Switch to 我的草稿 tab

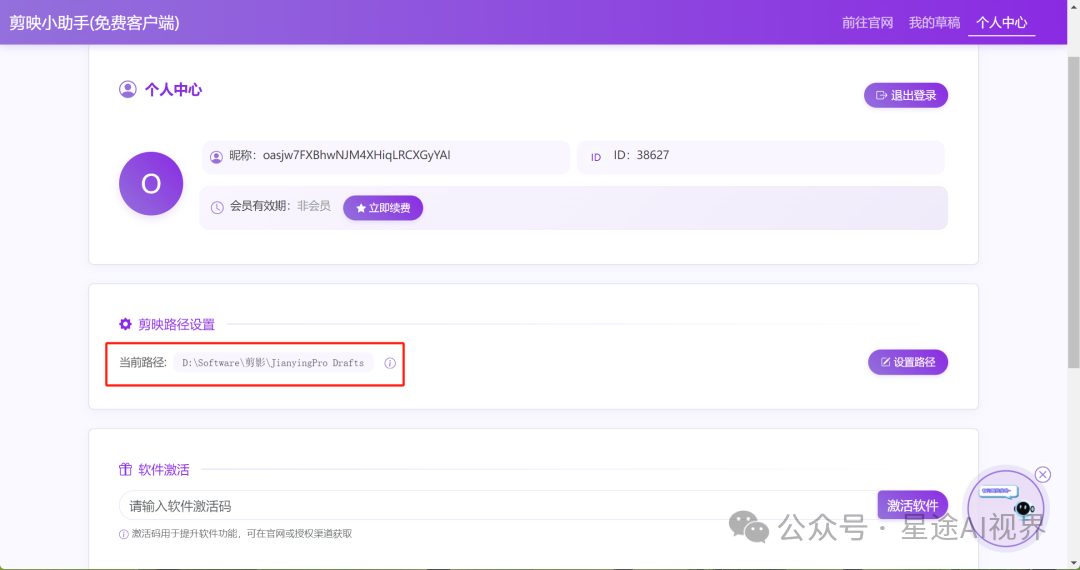934,23
